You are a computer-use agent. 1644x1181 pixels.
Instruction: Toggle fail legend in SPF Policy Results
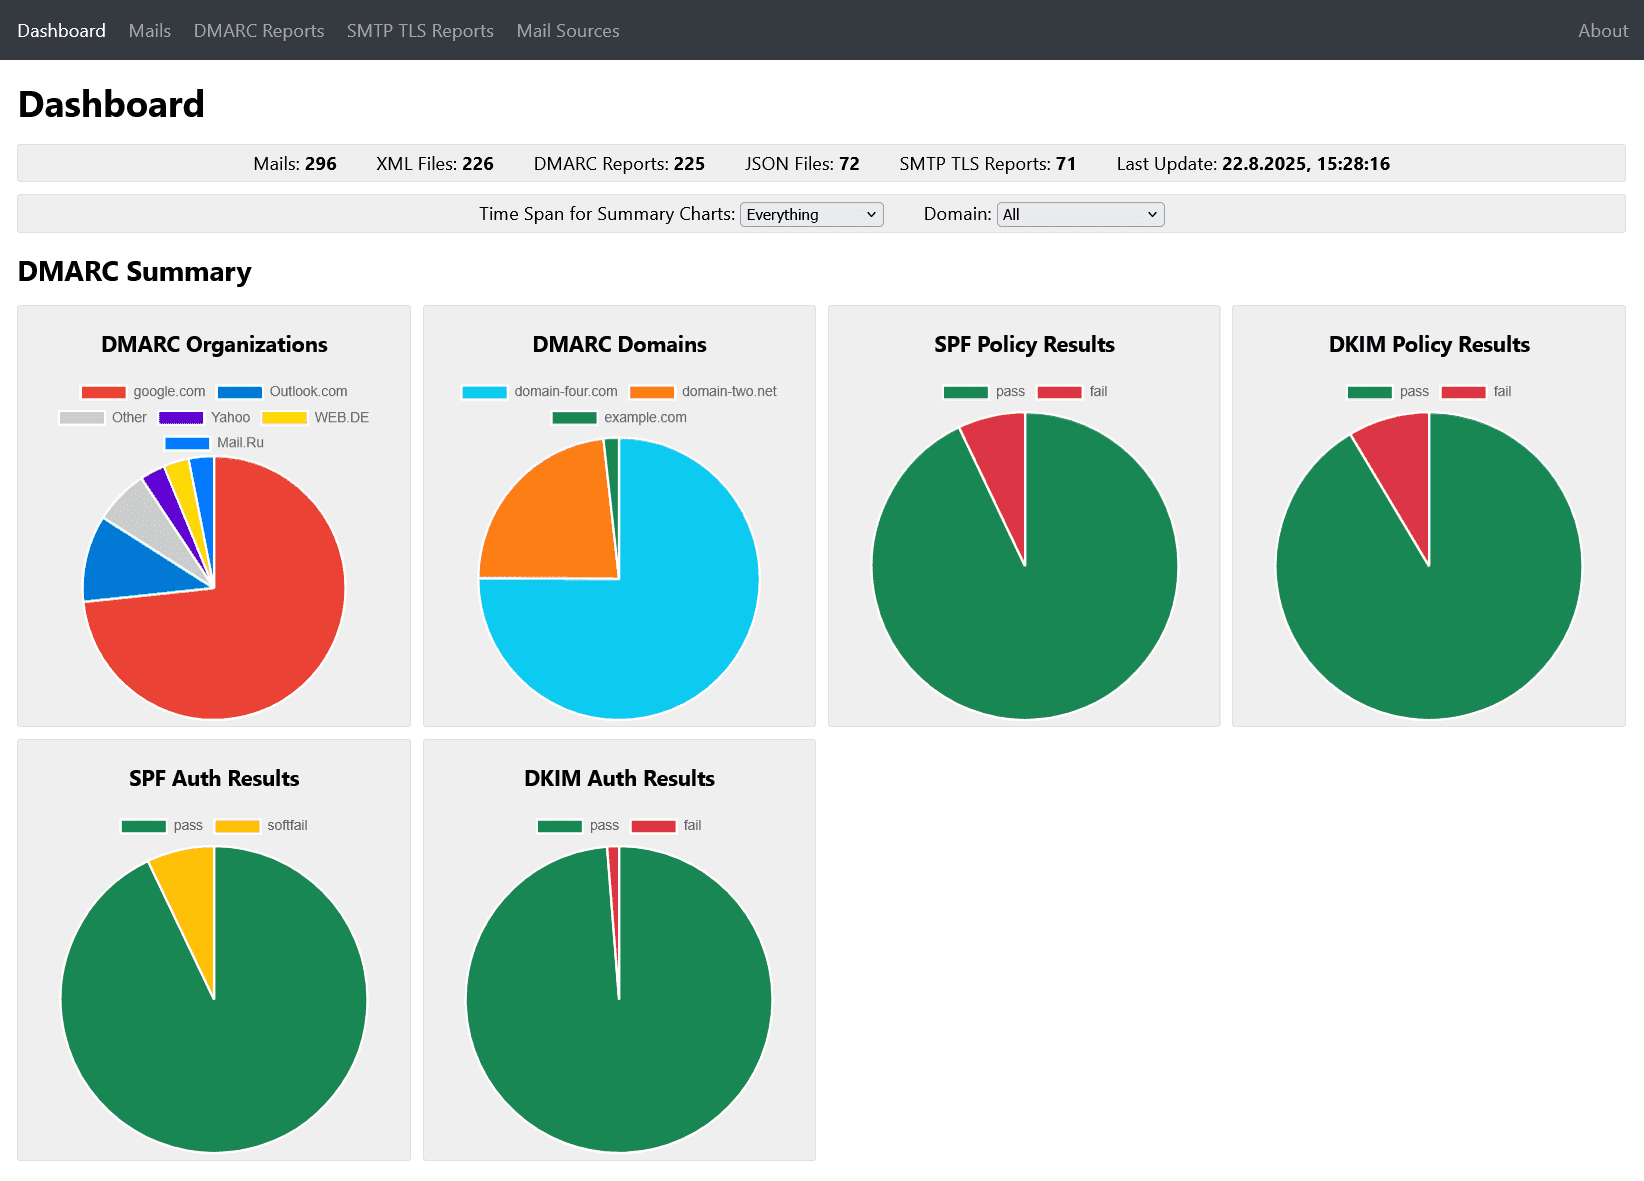[1073, 392]
